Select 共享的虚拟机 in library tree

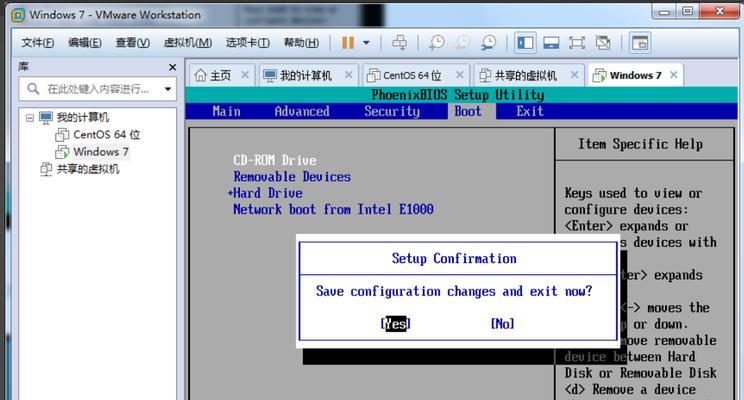(88, 169)
